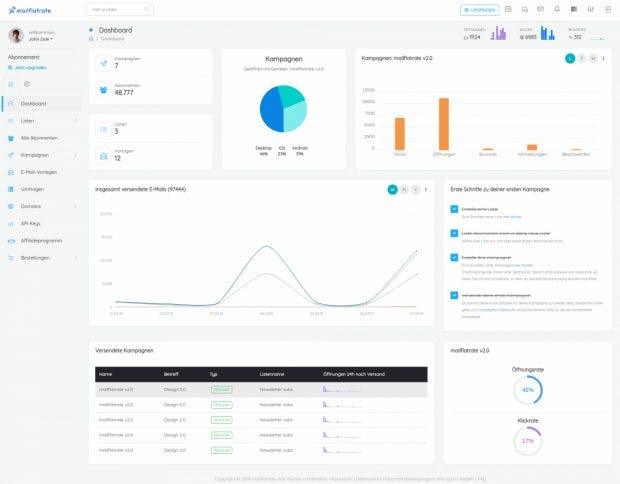
Task: Click the sidebar home icon tab
Action: (11, 84)
